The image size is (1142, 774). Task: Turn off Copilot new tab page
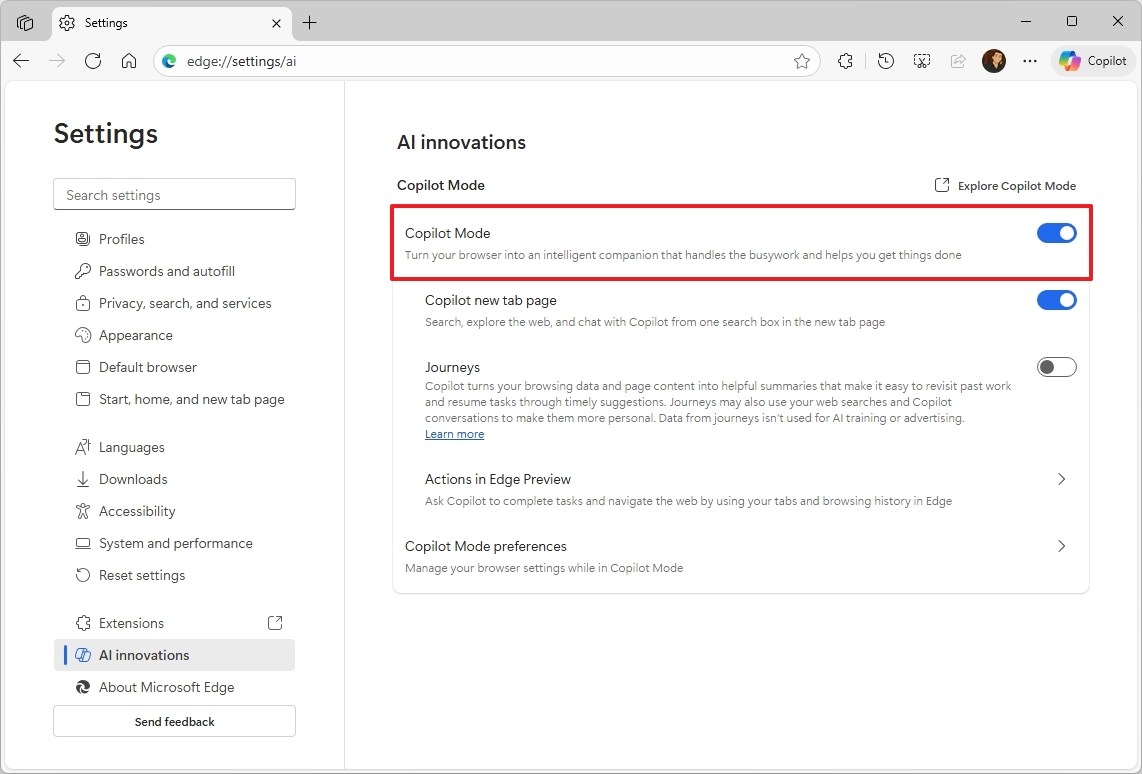click(1056, 300)
